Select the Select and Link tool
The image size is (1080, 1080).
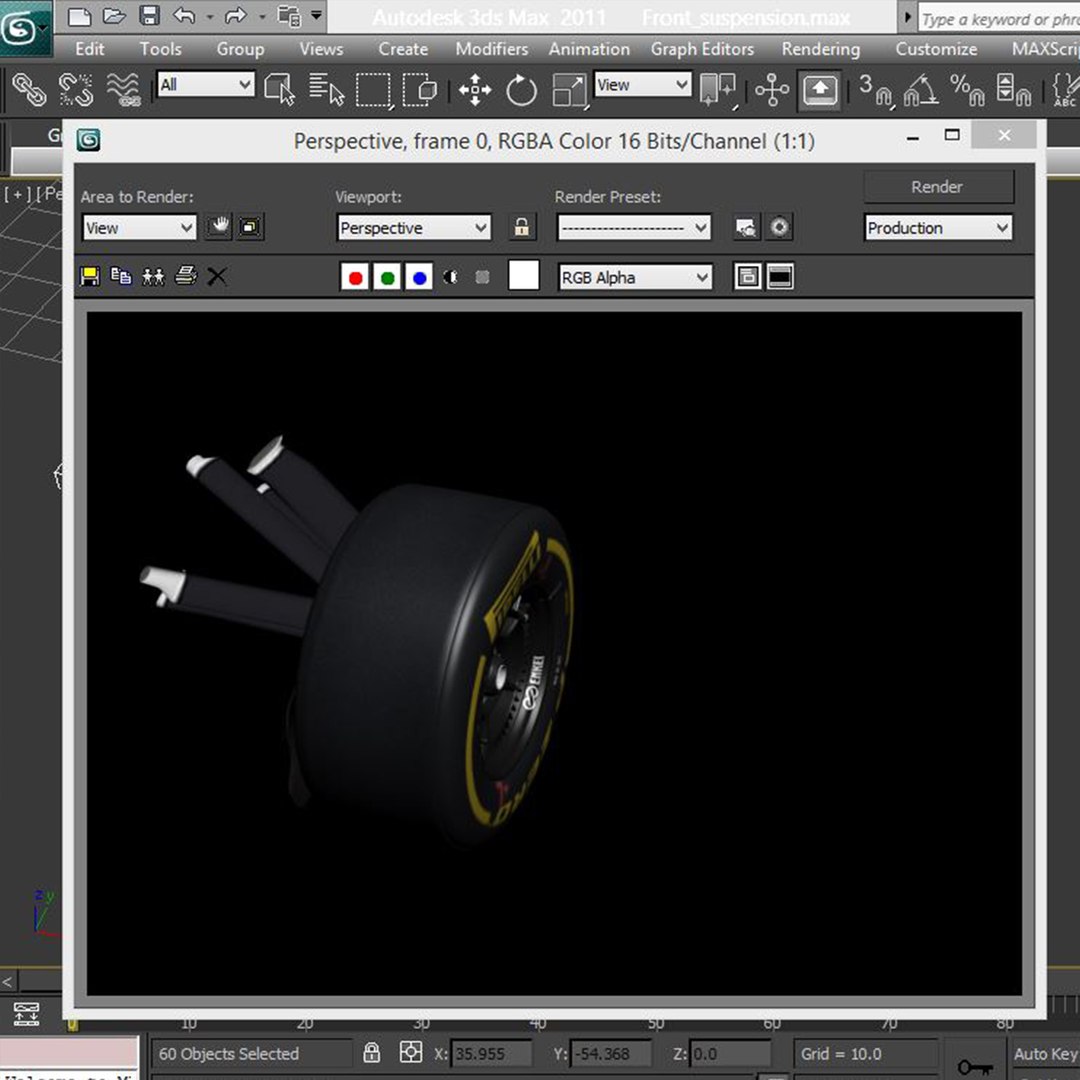point(30,90)
